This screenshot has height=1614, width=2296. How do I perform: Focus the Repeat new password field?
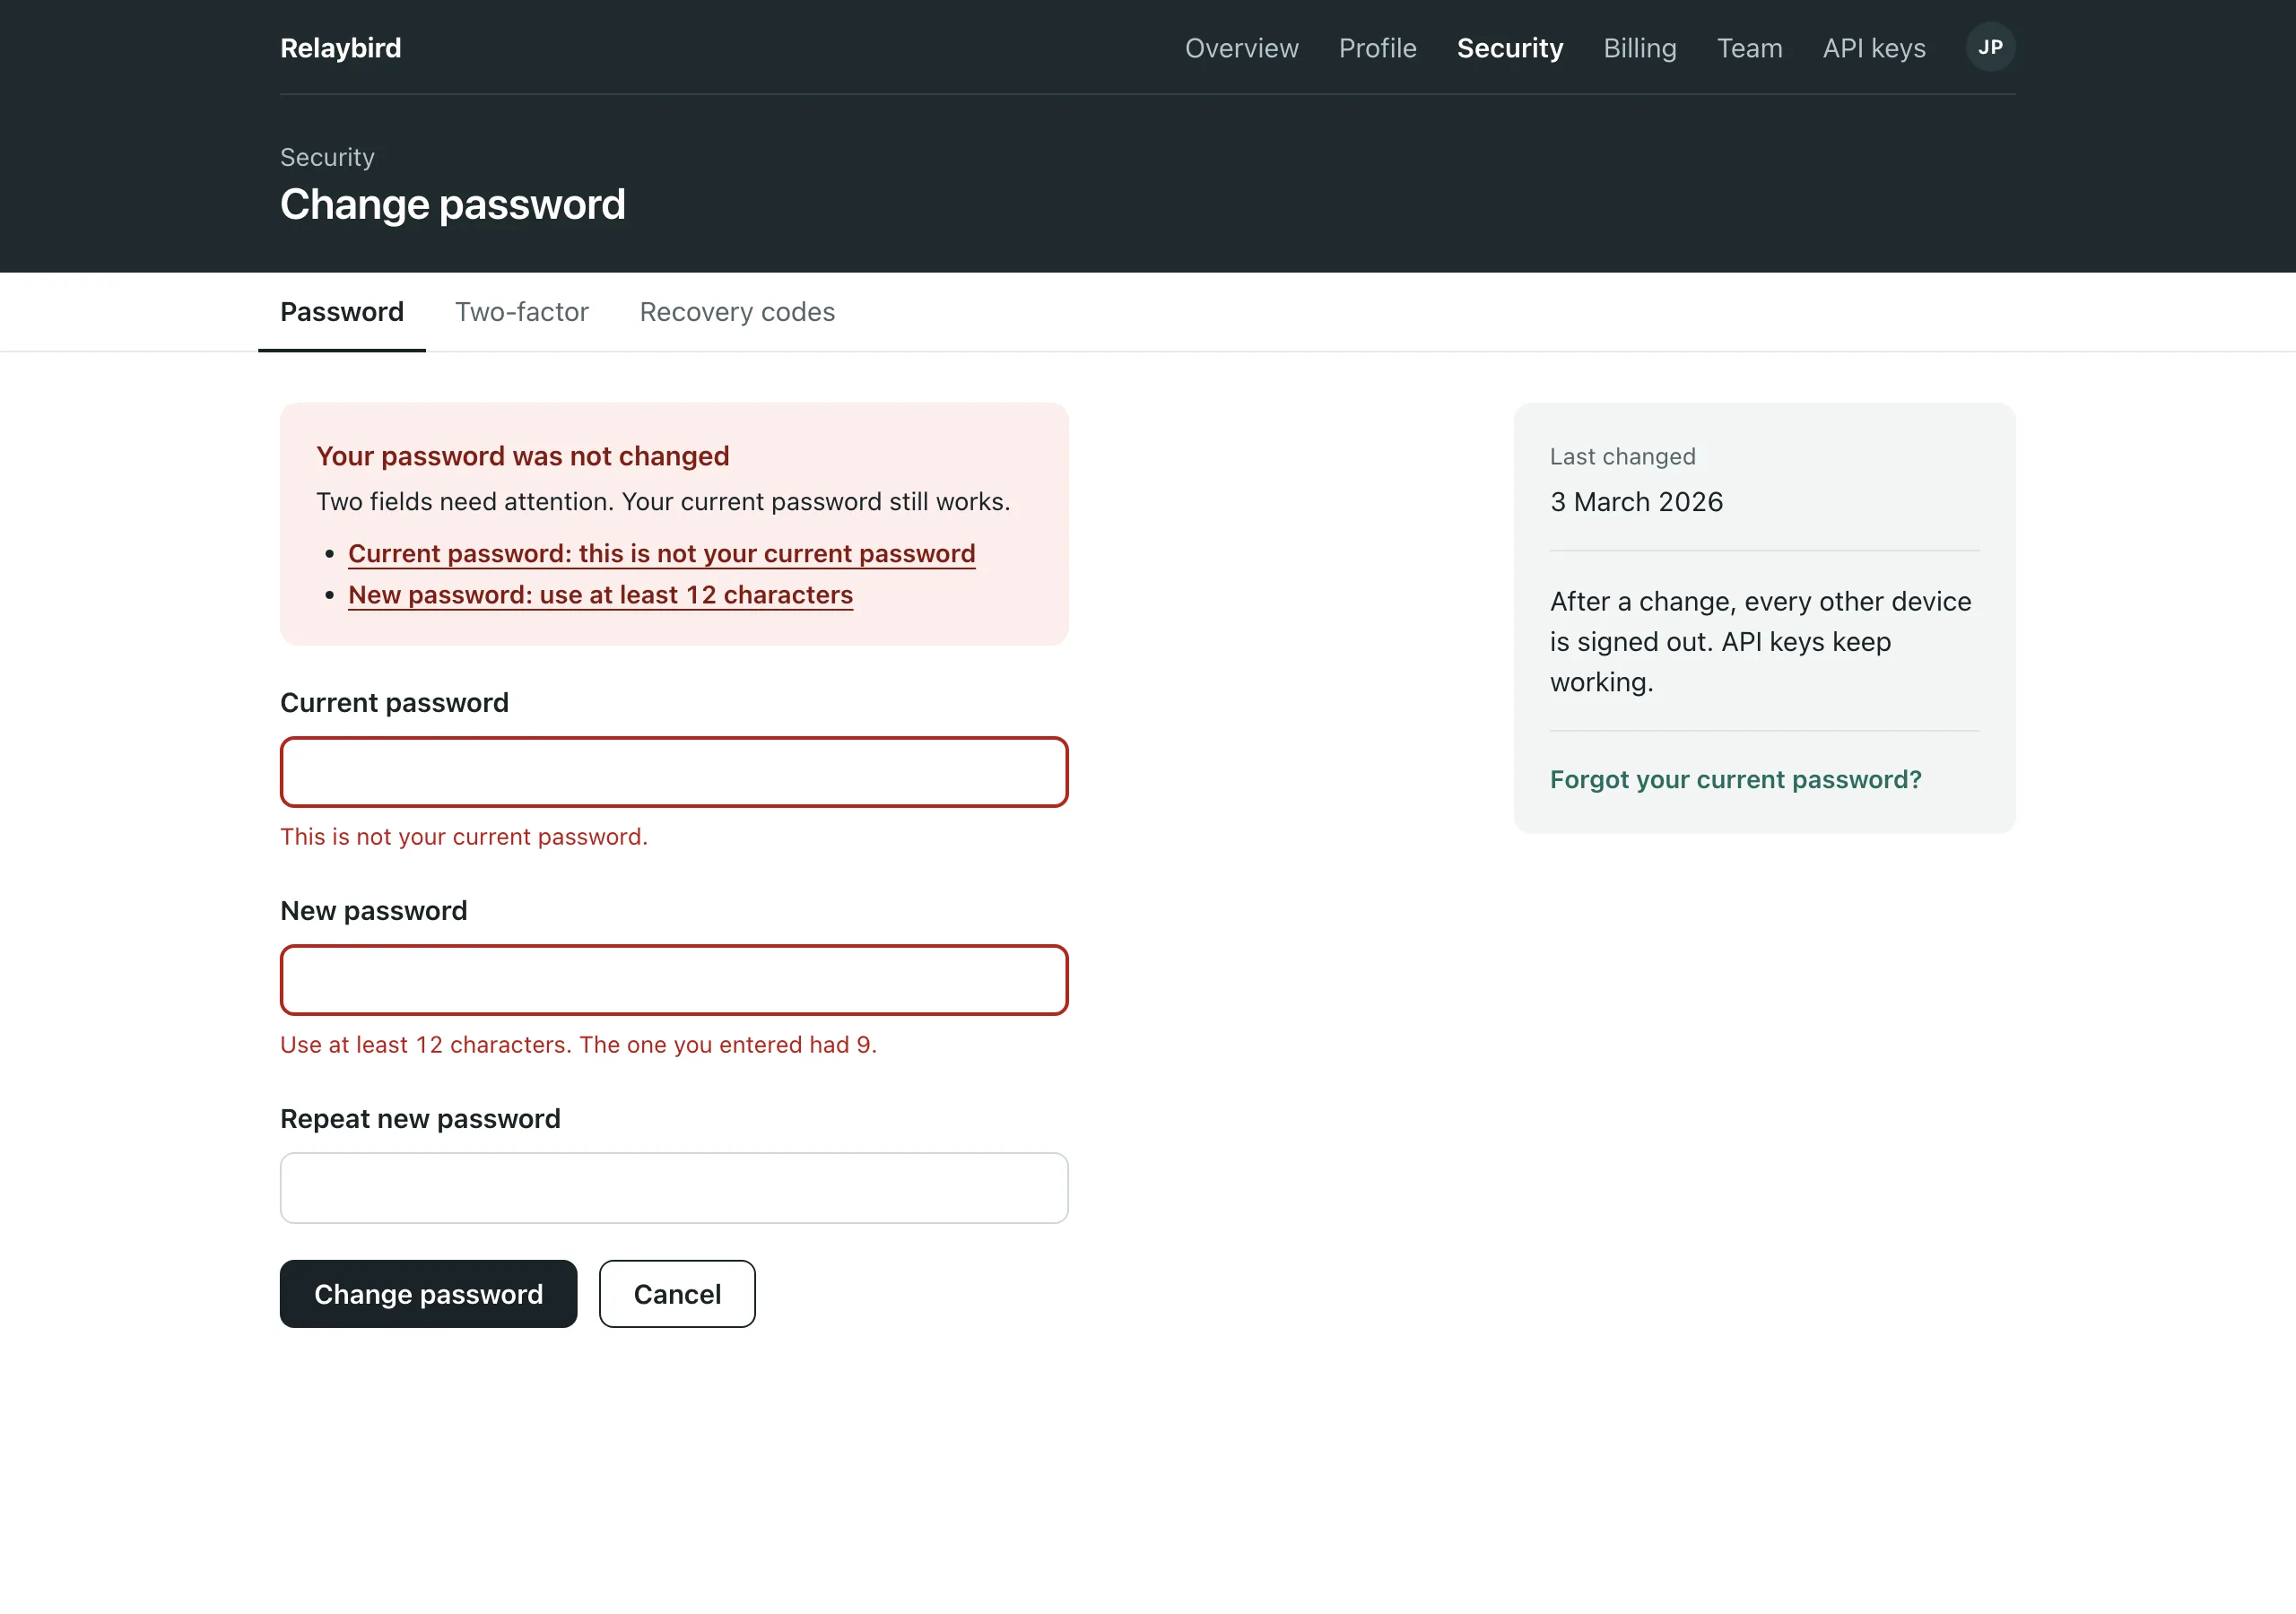click(x=674, y=1188)
